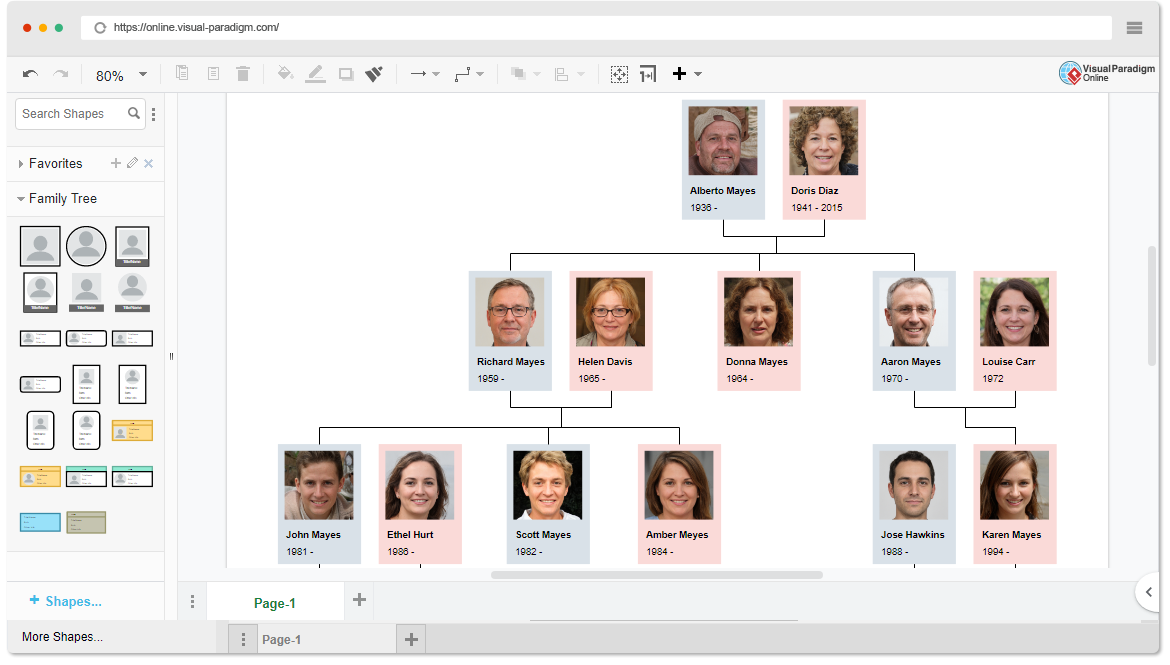
Task: Click the Delete icon in the toolbar
Action: (243, 73)
